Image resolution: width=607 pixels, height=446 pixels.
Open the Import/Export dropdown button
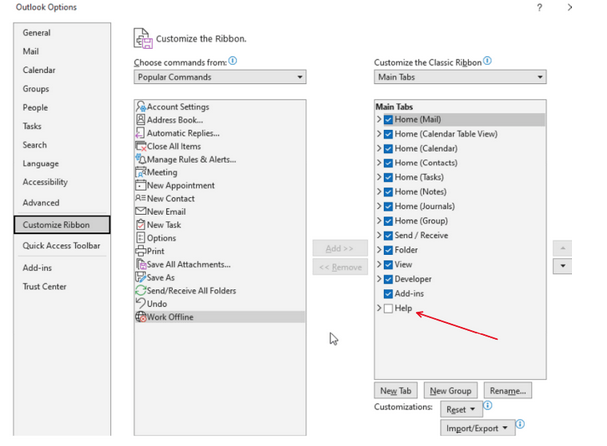pos(477,428)
